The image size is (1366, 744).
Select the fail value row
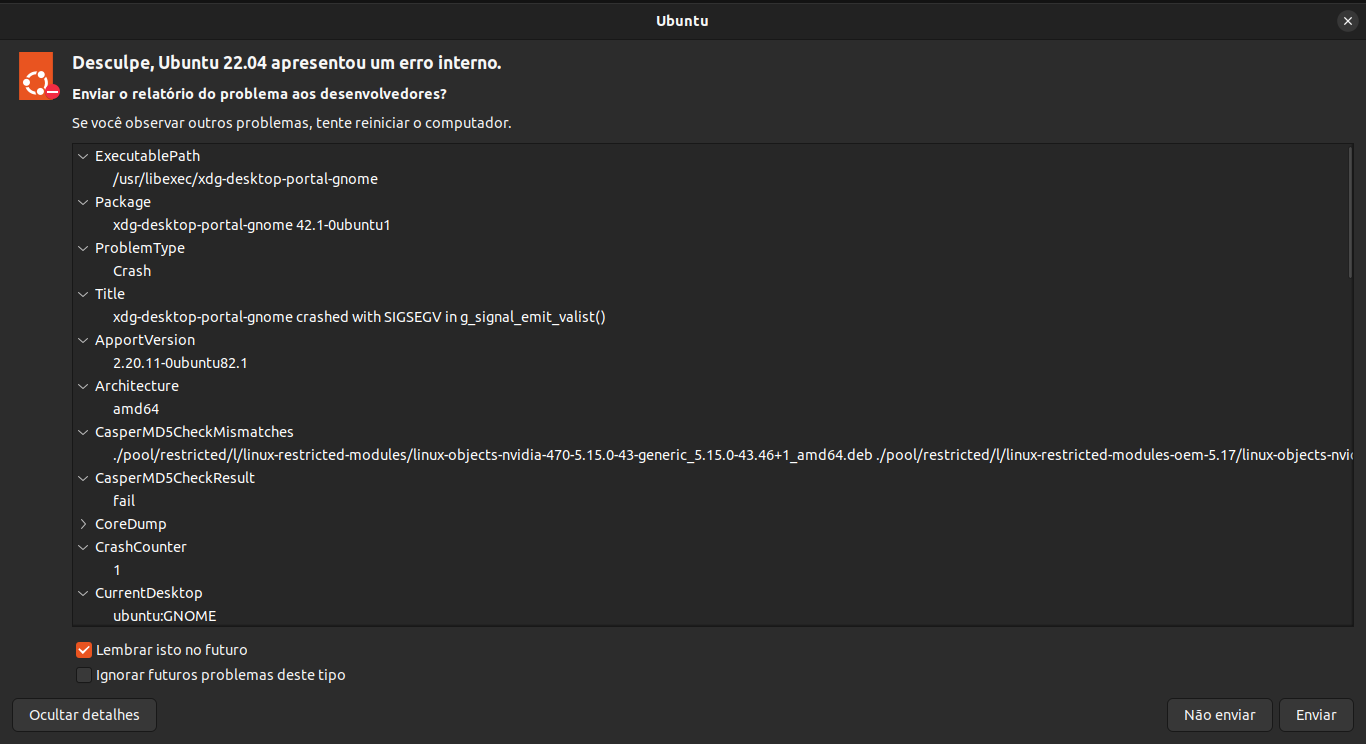712,501
